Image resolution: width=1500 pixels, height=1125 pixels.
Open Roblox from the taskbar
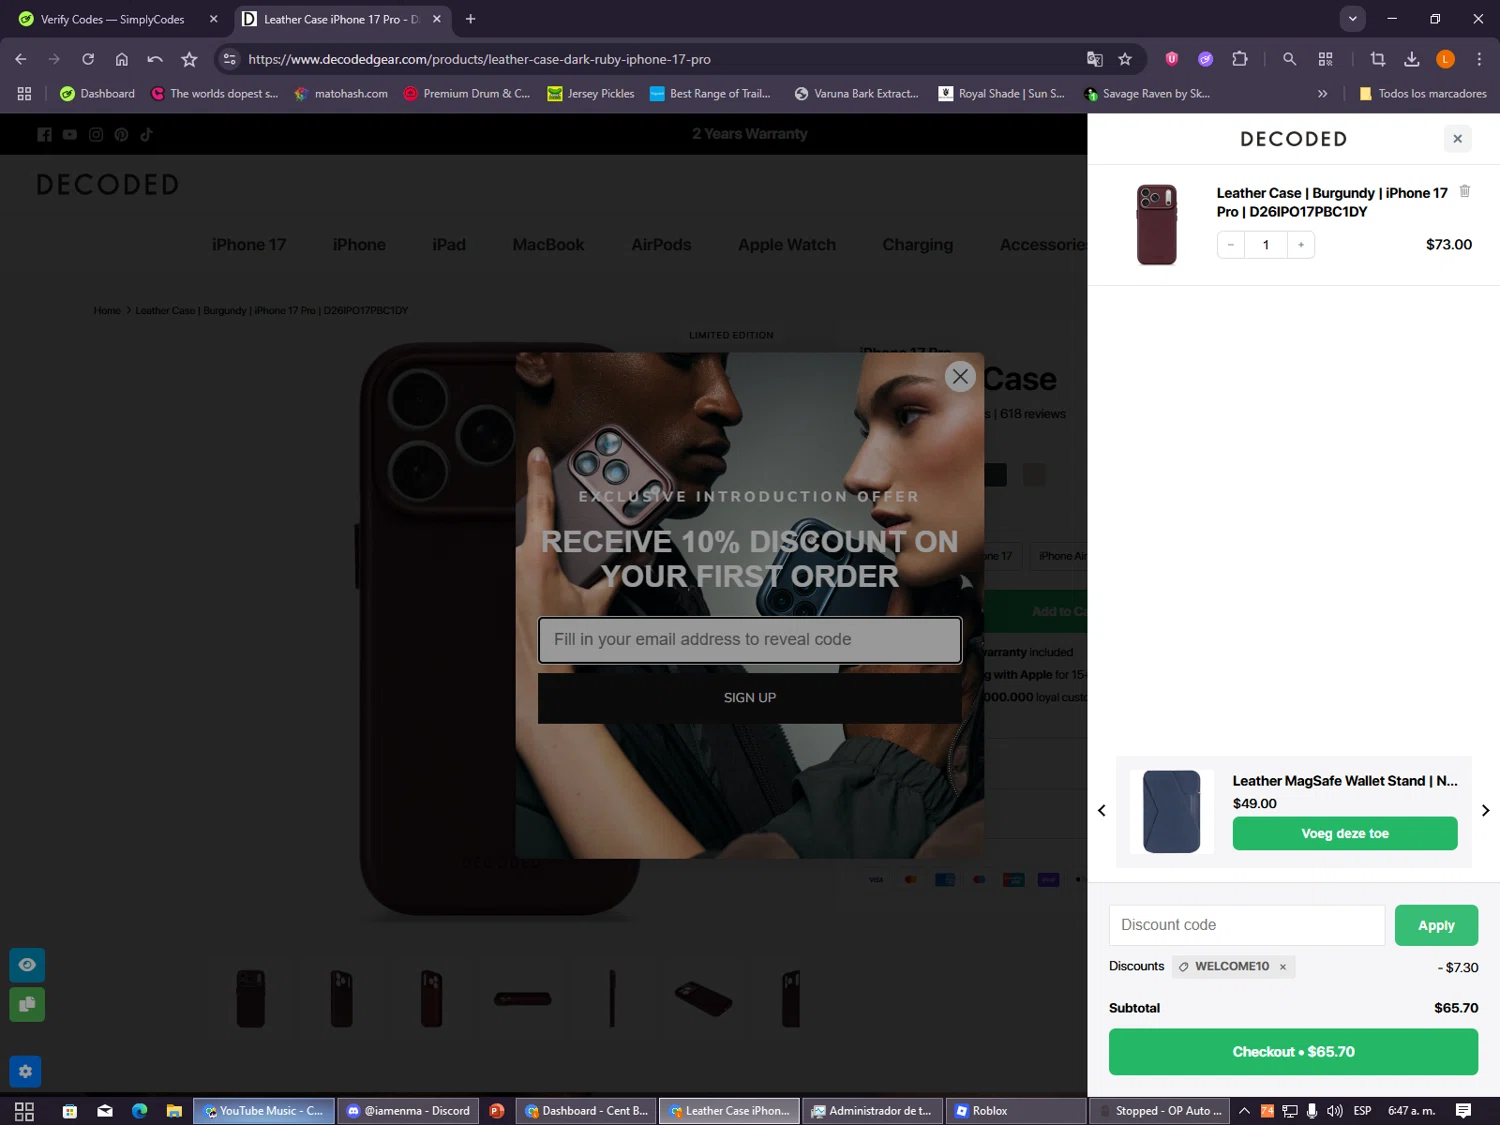pyautogui.click(x=1015, y=1111)
